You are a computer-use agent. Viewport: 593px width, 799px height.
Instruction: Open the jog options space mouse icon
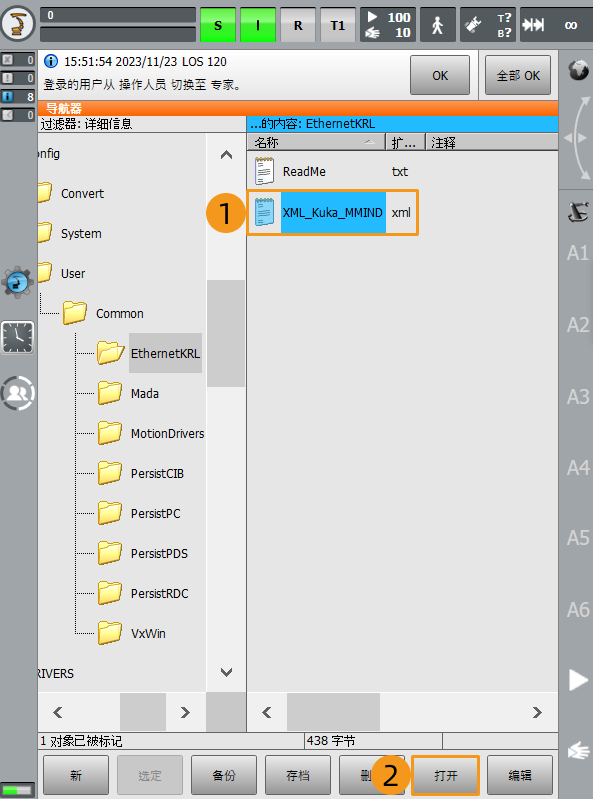coord(474,25)
